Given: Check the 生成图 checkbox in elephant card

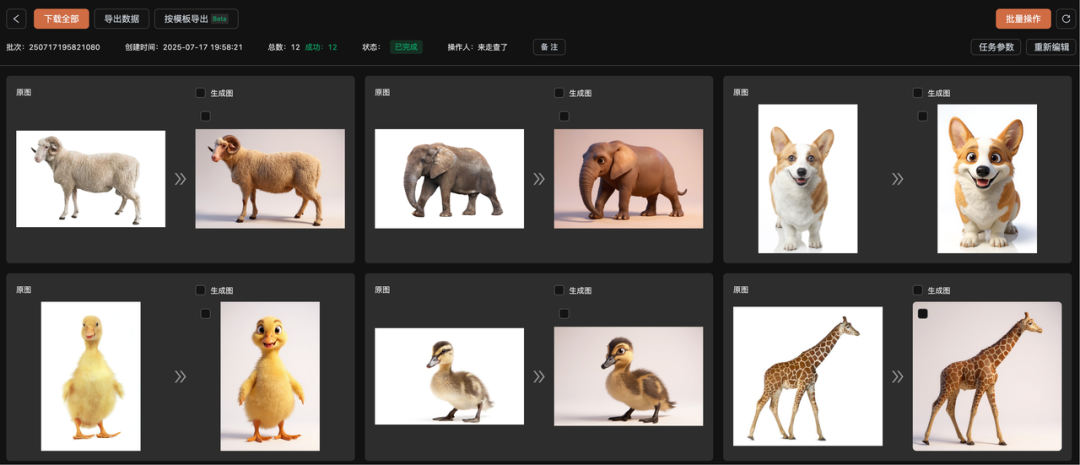Looking at the screenshot, I should click(x=559, y=93).
